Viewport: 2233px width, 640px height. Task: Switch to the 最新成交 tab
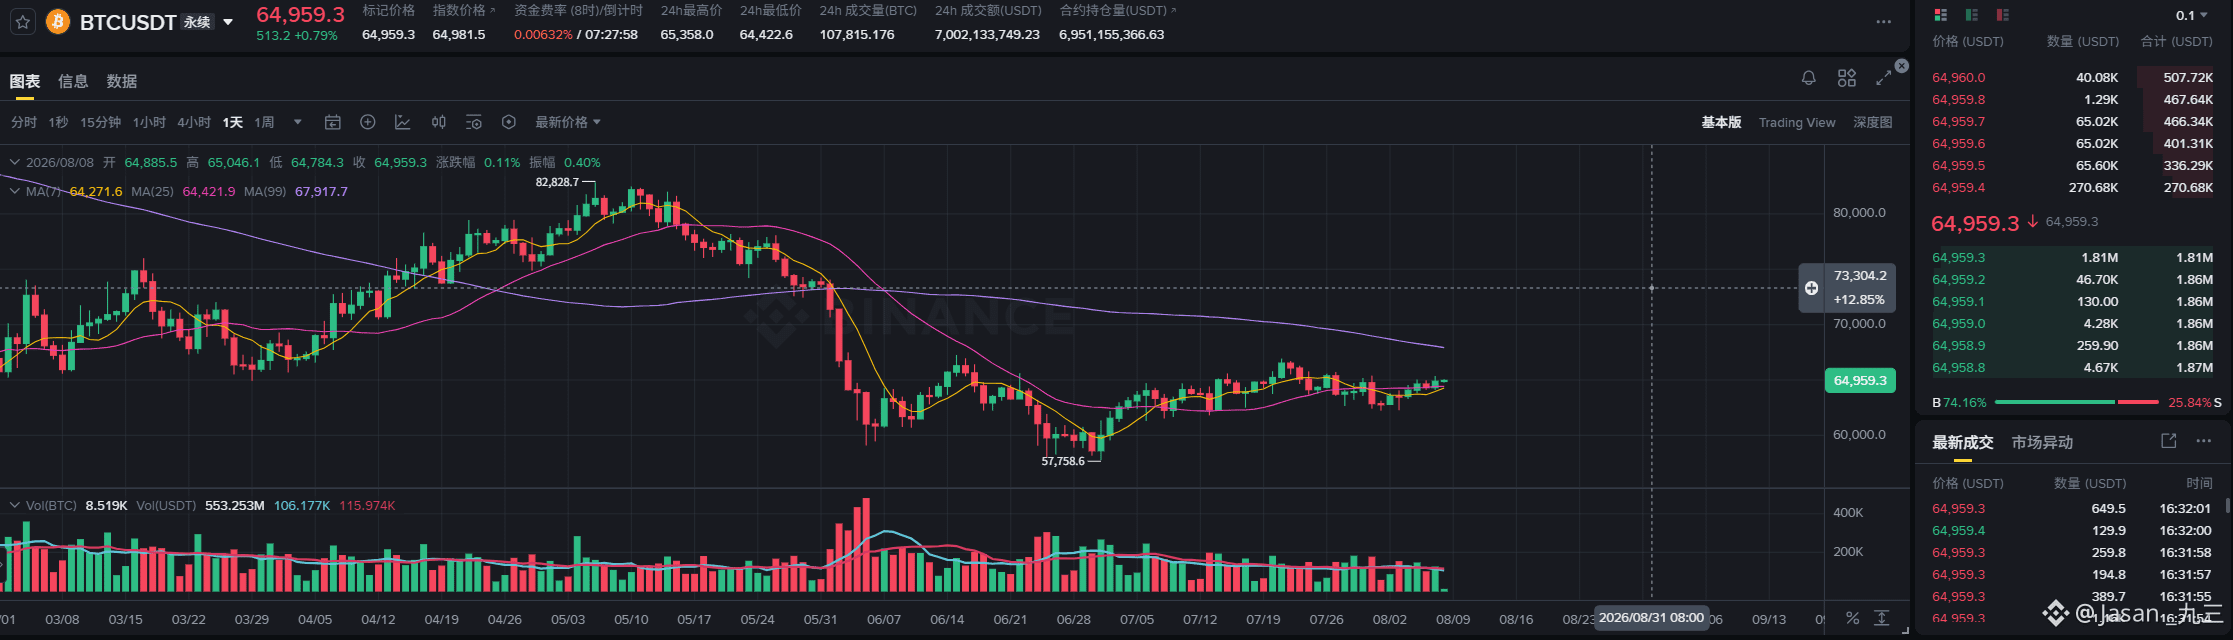[x=1962, y=442]
